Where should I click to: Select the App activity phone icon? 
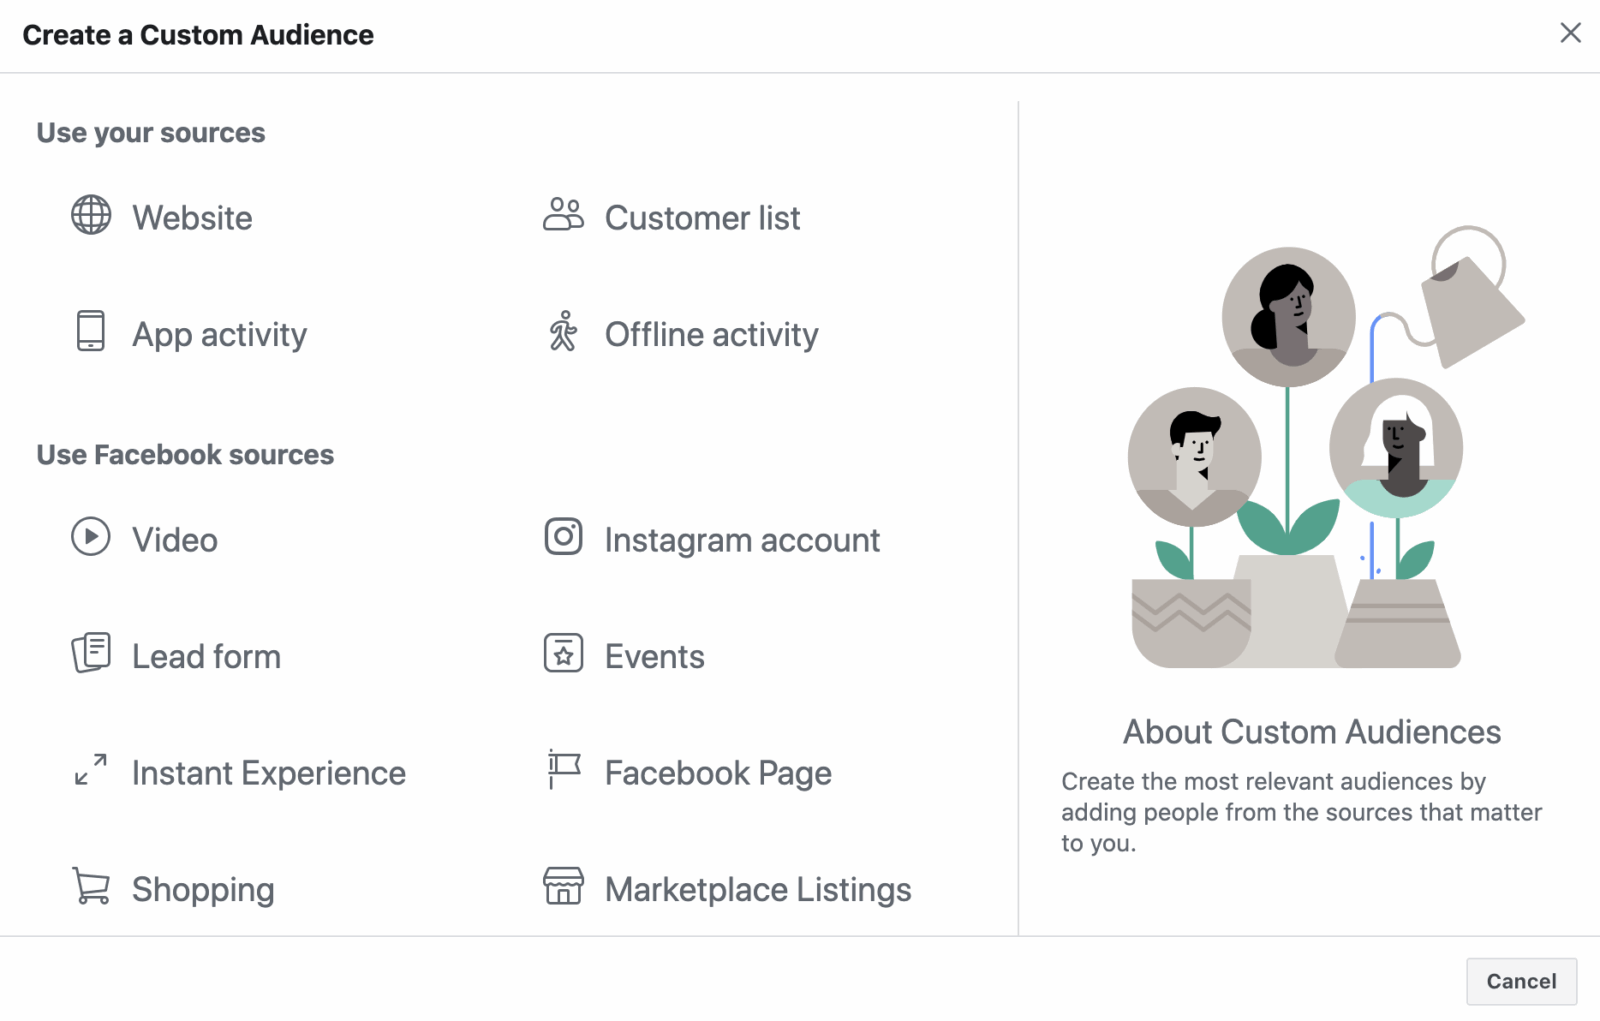pyautogui.click(x=92, y=333)
